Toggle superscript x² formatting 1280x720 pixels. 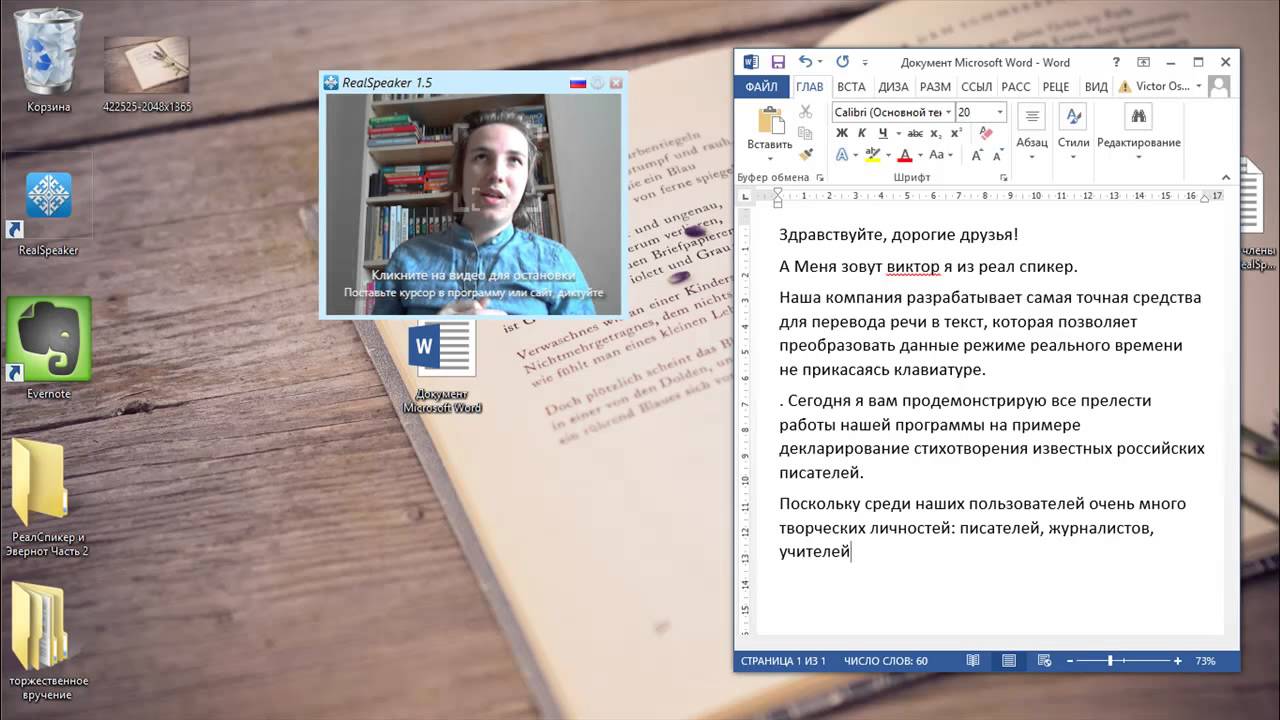(x=957, y=133)
